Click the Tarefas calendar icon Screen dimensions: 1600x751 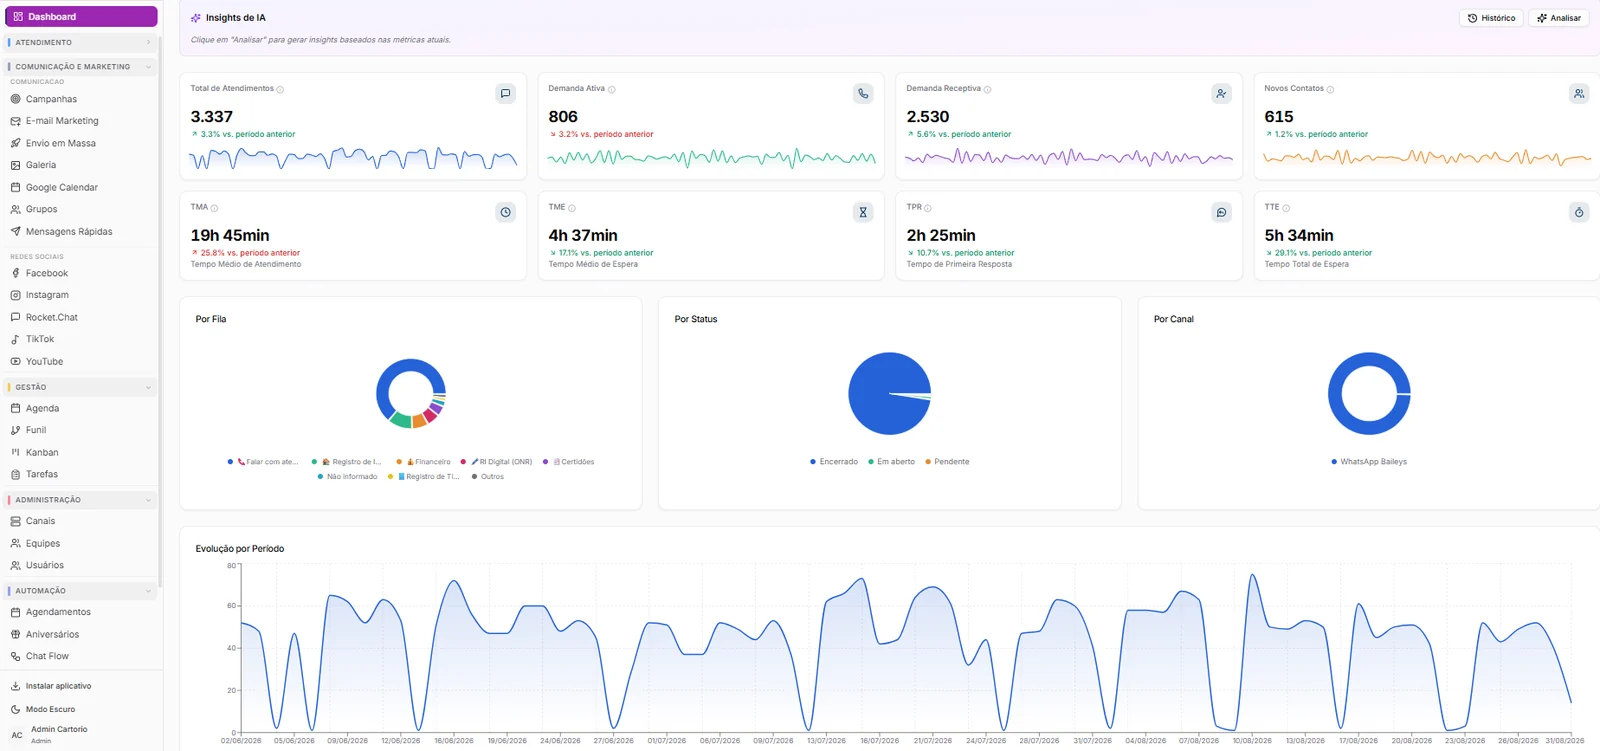pyautogui.click(x=15, y=474)
